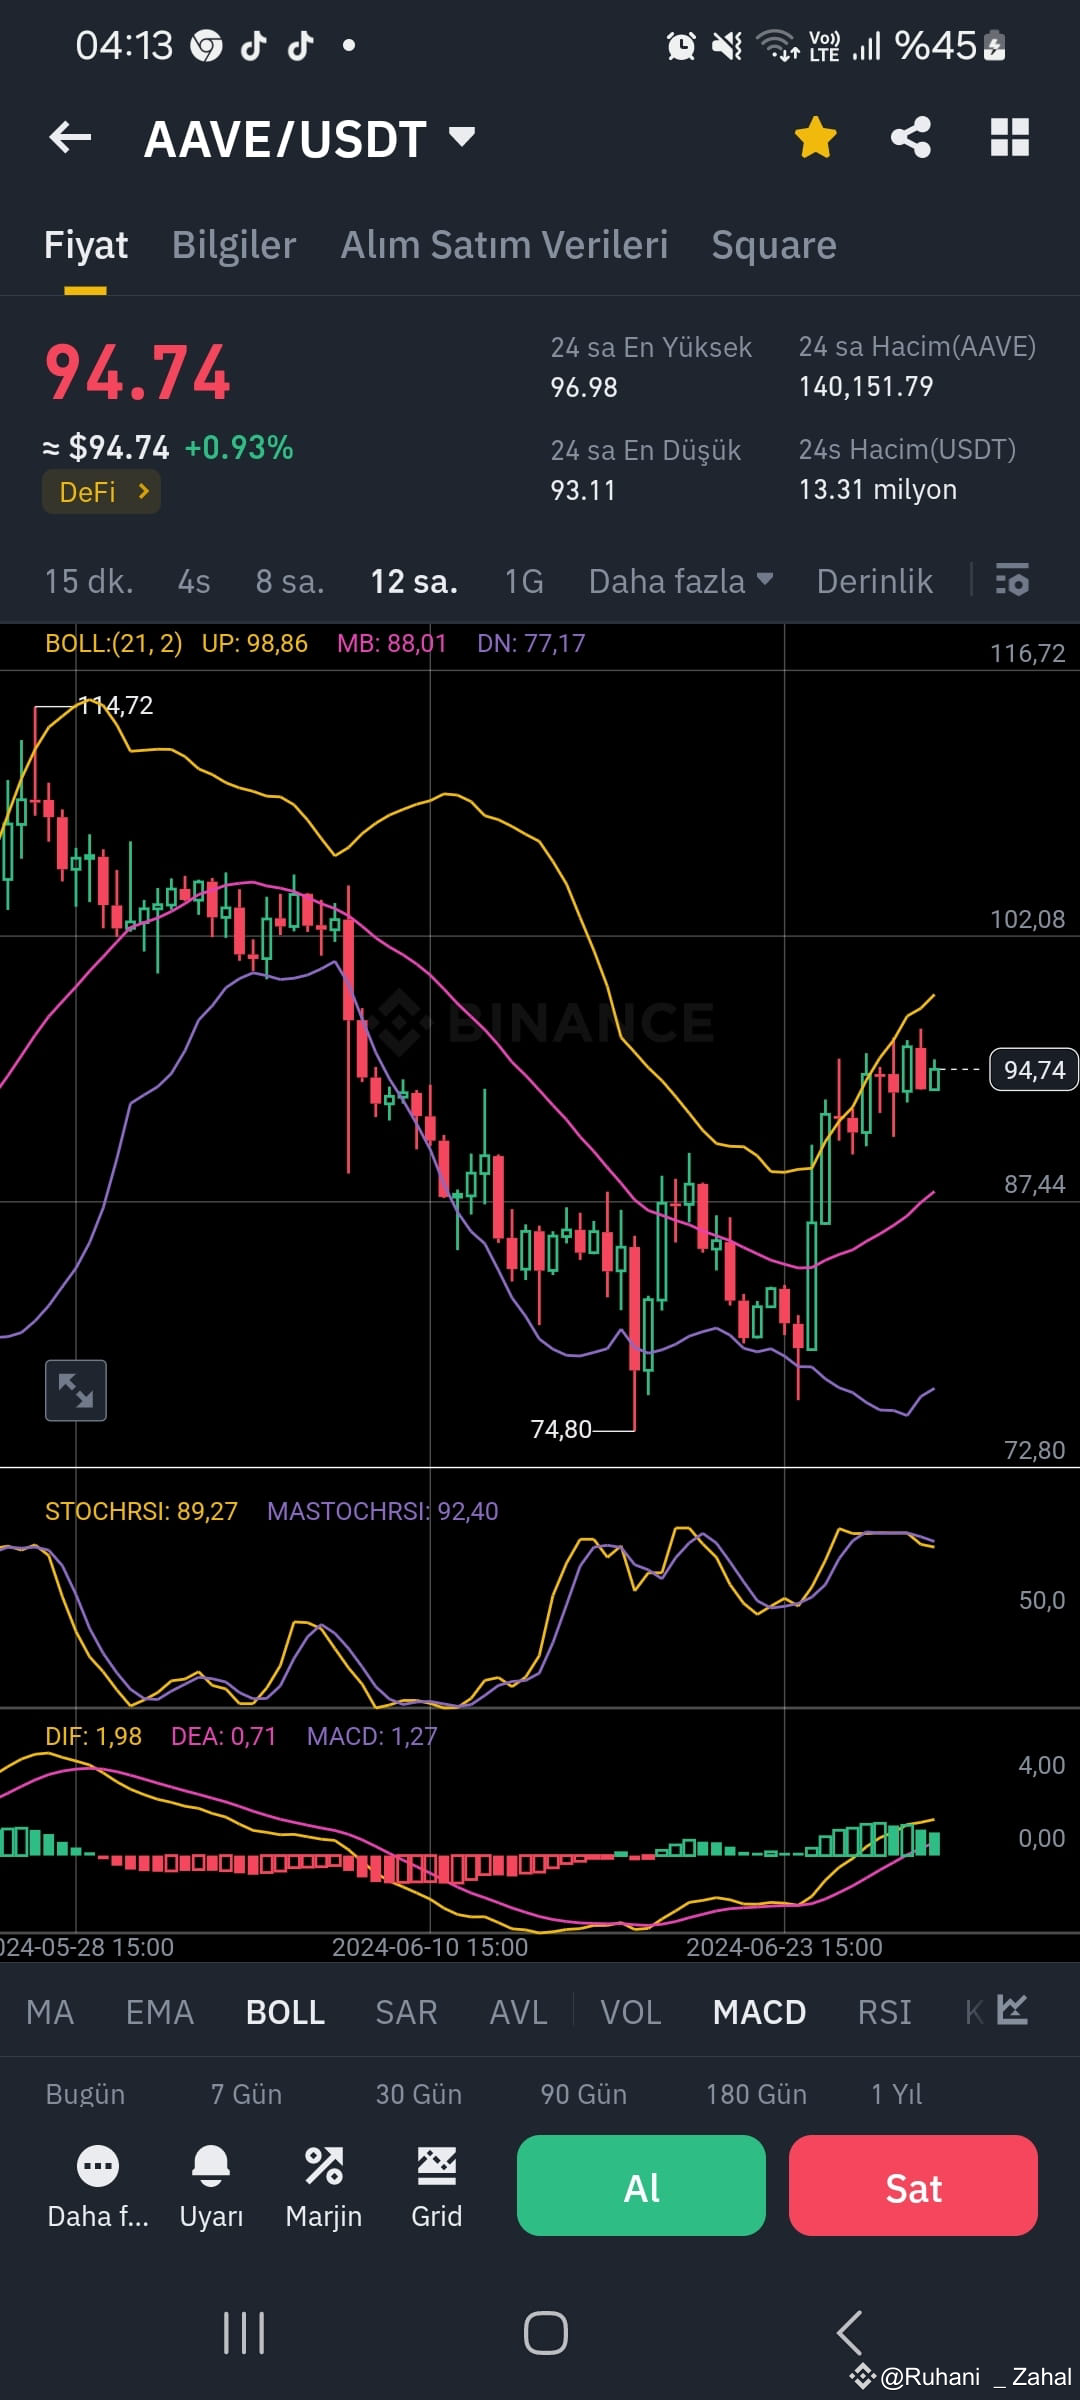Select the 4s timeframe

tap(194, 581)
